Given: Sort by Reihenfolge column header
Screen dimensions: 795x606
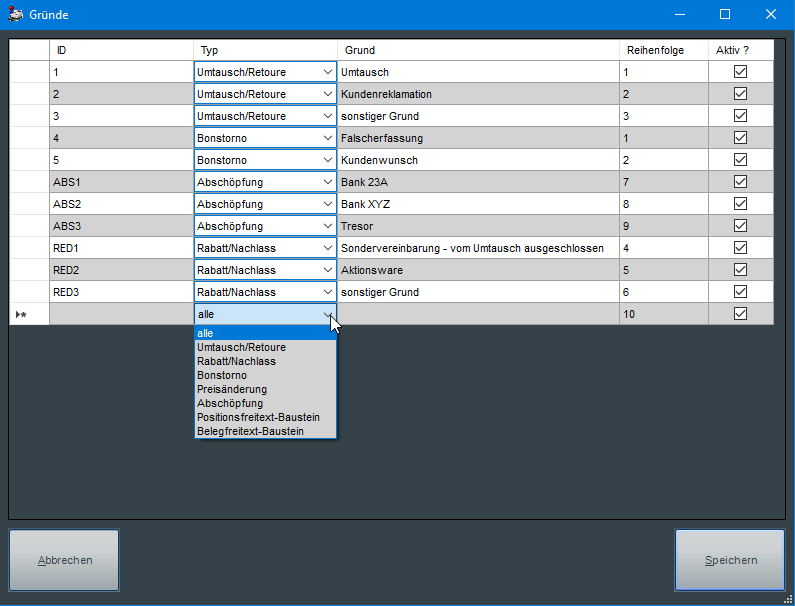Looking at the screenshot, I should click(x=655, y=50).
